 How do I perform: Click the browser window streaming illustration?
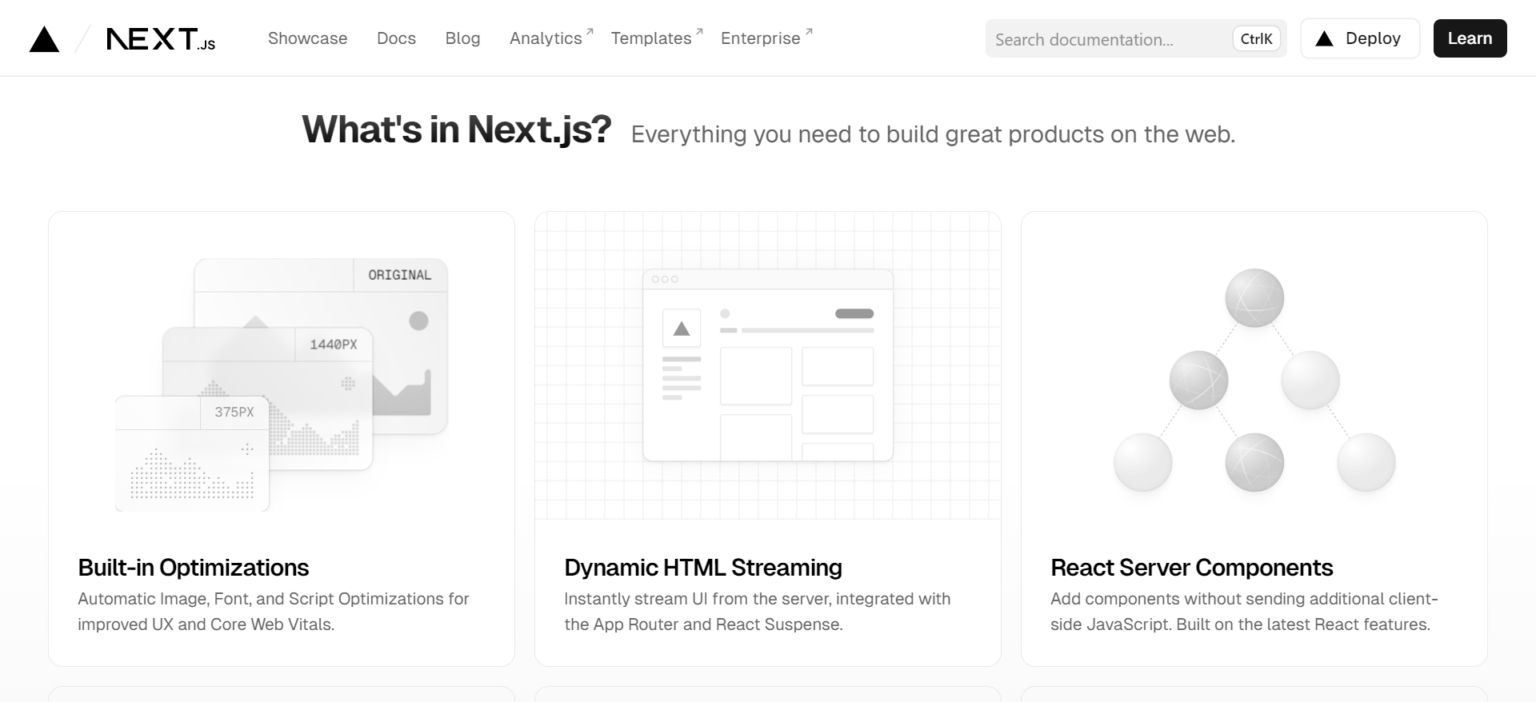coord(767,365)
